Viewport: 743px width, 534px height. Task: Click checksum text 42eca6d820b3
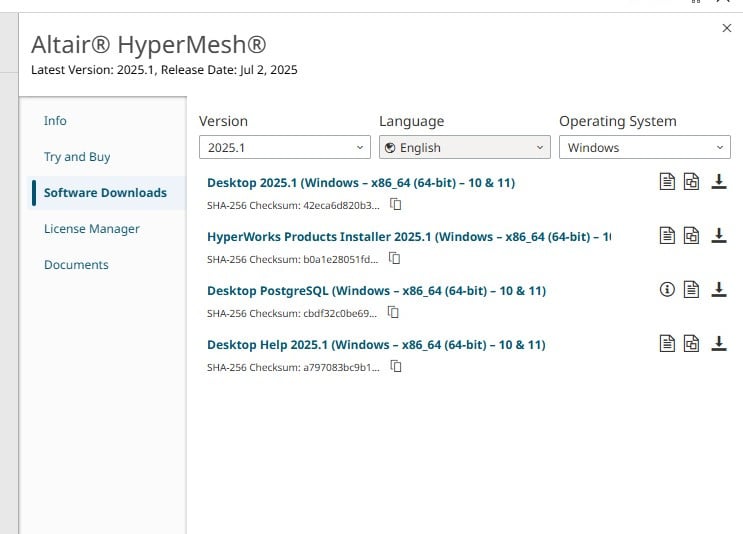pos(341,206)
